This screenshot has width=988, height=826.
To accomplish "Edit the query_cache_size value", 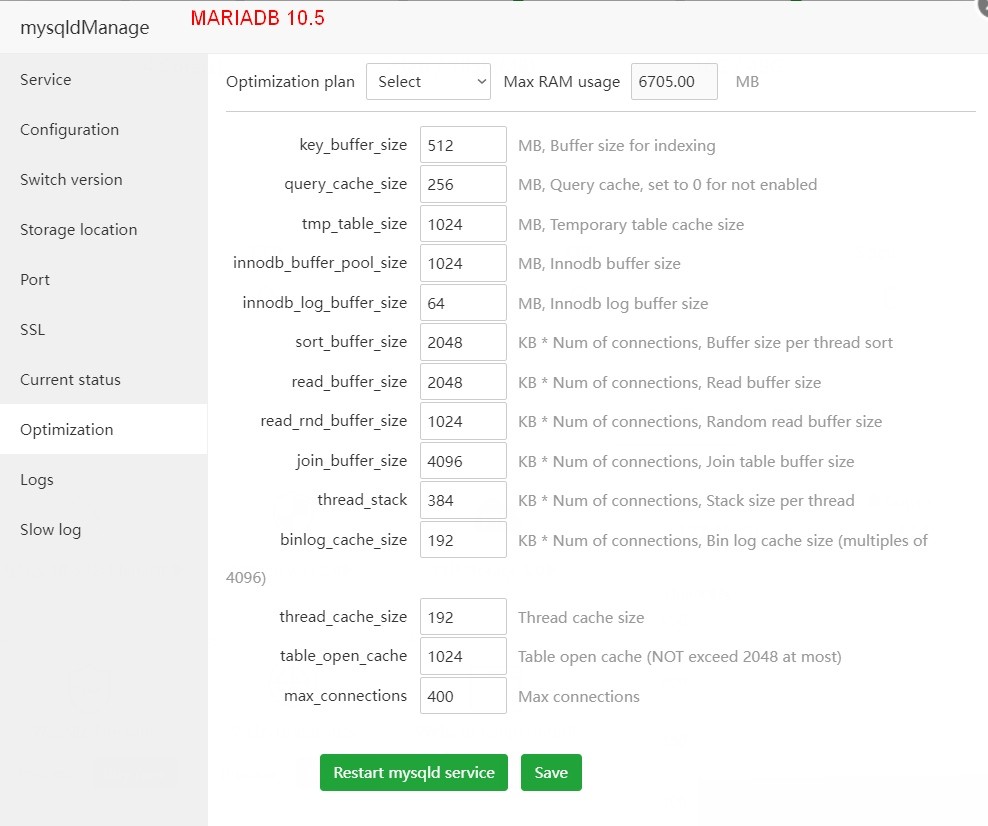I will [x=463, y=184].
